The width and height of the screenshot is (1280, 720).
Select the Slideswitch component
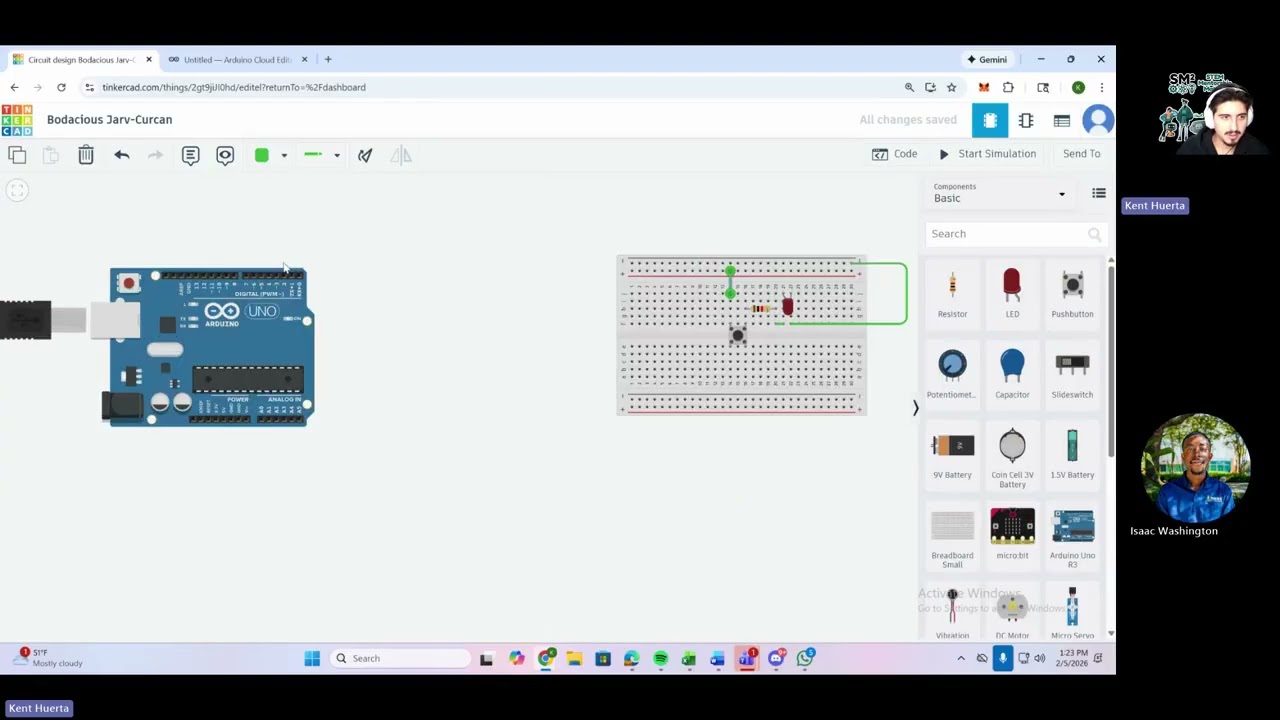pyautogui.click(x=1072, y=373)
